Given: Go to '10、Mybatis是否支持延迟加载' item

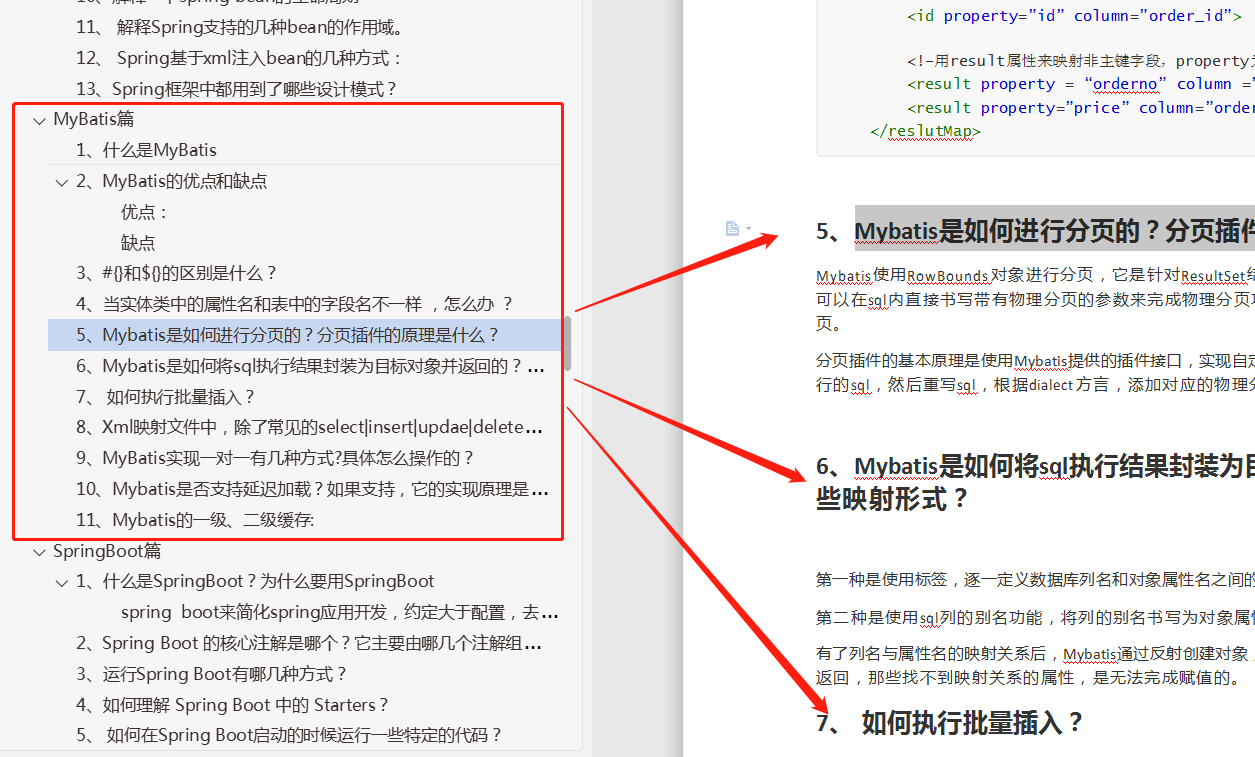Looking at the screenshot, I should click(x=312, y=490).
